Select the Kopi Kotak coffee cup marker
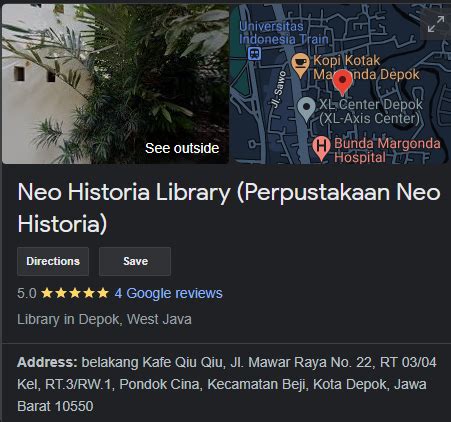This screenshot has width=451, height=422. [x=300, y=64]
